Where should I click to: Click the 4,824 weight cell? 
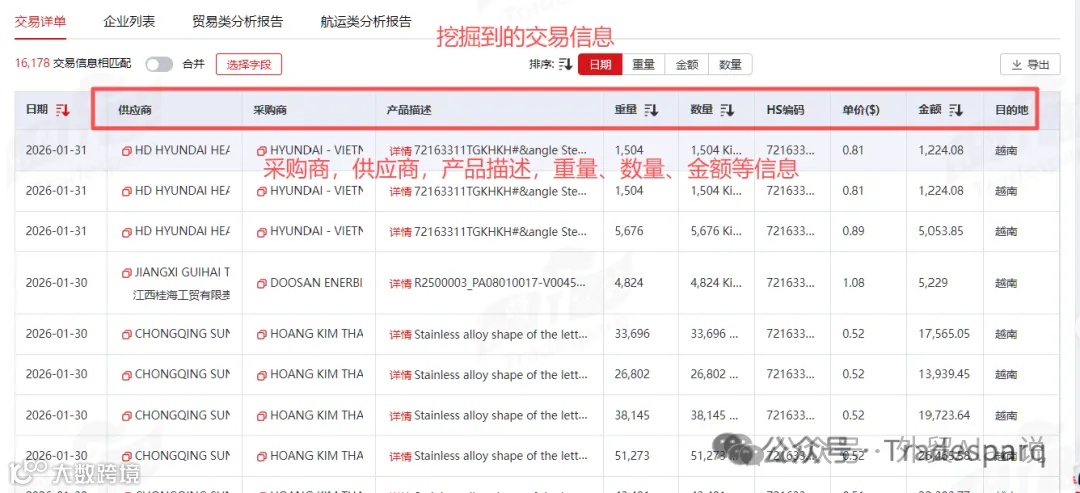(x=629, y=283)
